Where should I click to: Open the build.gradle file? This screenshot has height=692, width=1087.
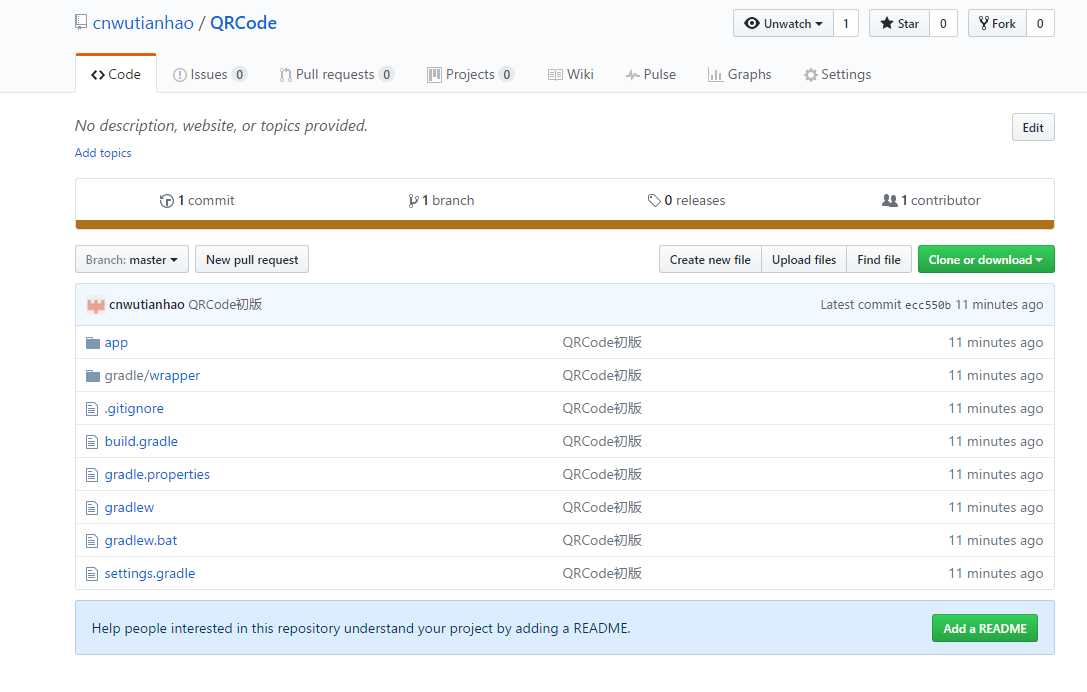(141, 442)
